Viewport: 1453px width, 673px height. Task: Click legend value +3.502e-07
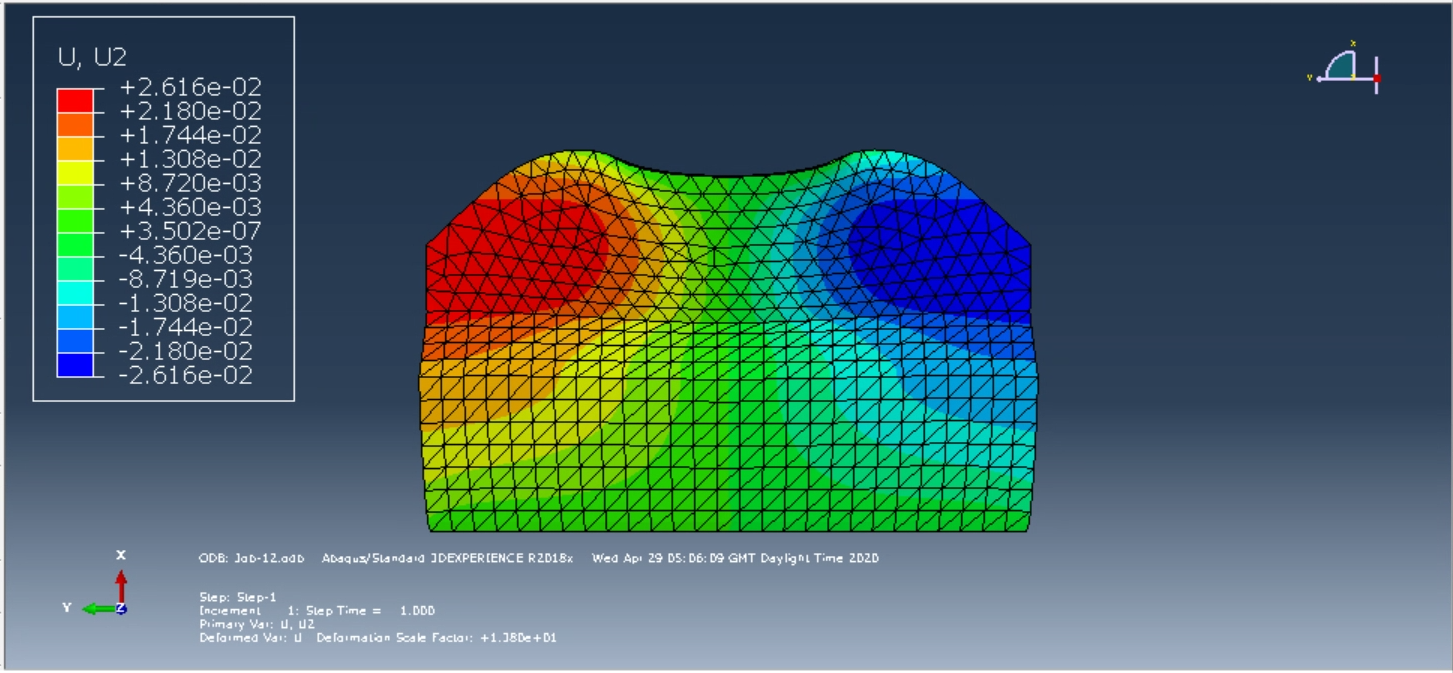[190, 231]
